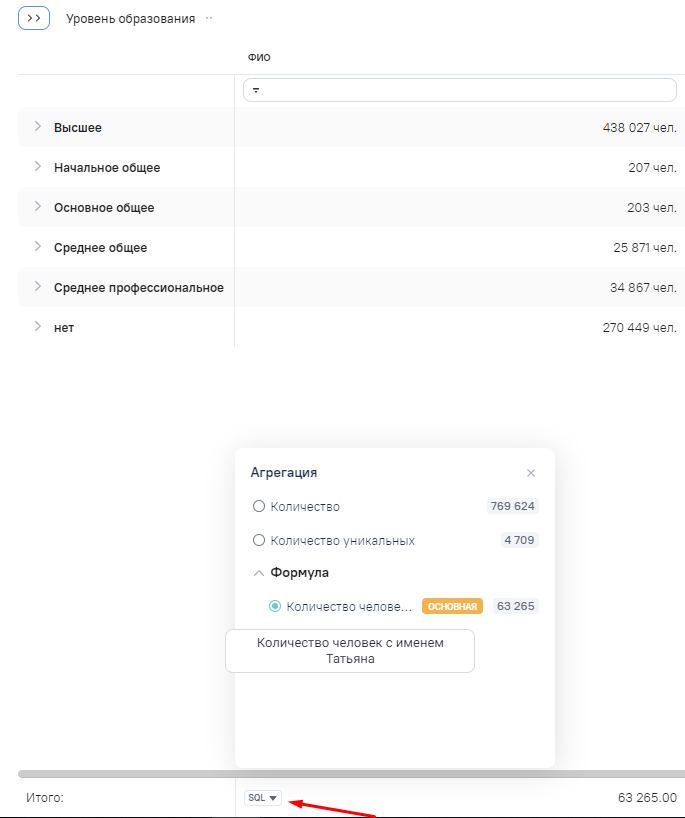Collapse the Формула section
Screen dimensions: 685x818
[x=259, y=573]
